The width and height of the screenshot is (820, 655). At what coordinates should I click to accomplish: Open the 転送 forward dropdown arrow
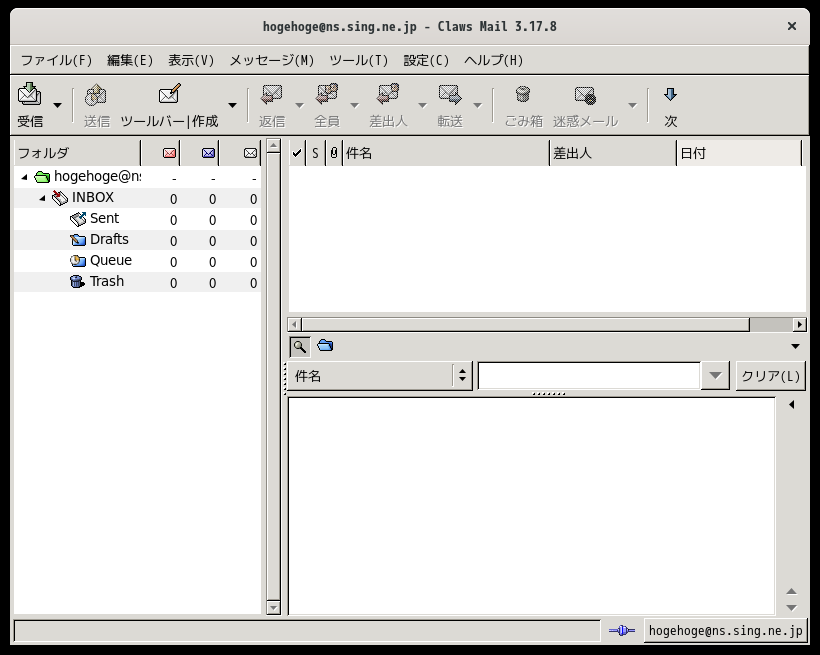477,105
